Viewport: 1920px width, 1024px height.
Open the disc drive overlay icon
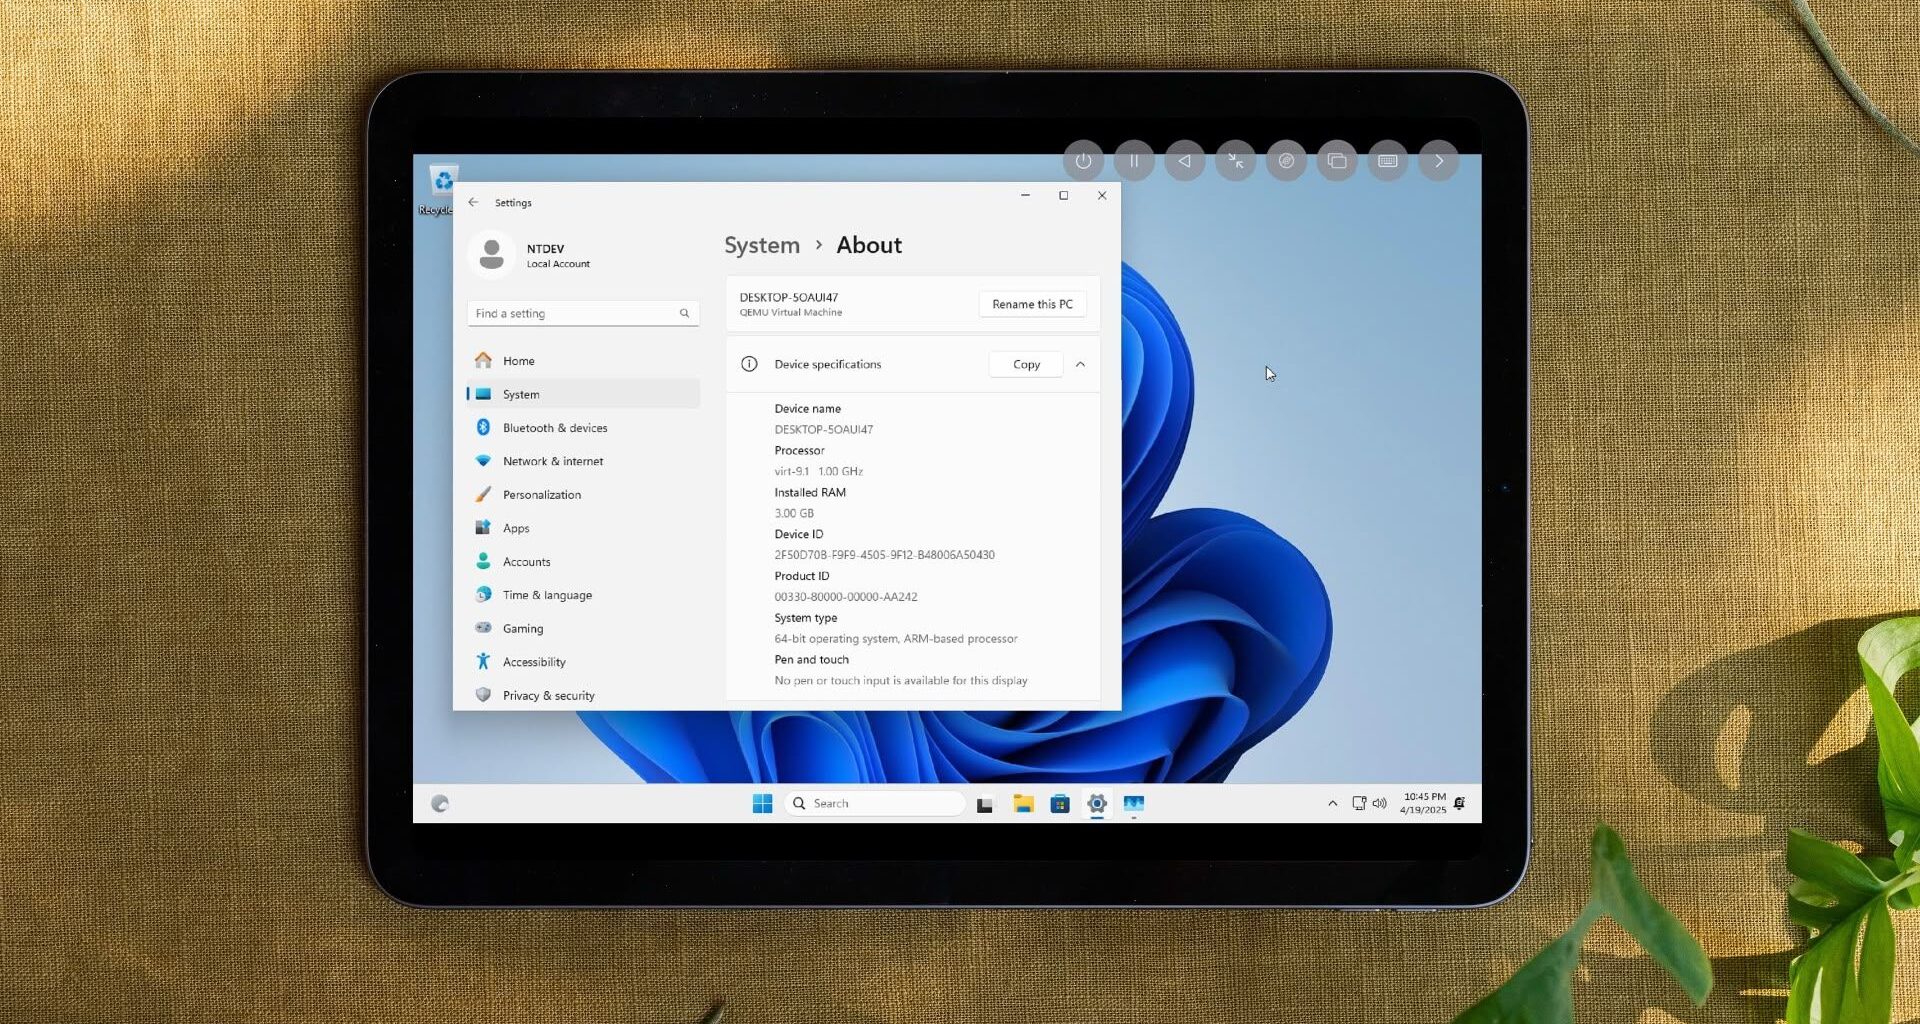(x=1286, y=161)
